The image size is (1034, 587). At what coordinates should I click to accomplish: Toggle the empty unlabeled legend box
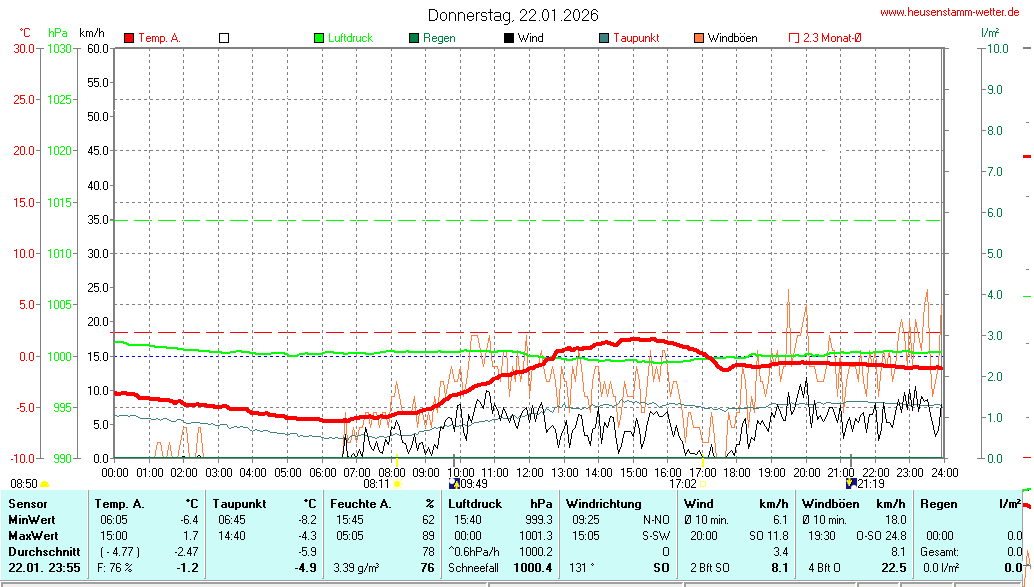224,38
